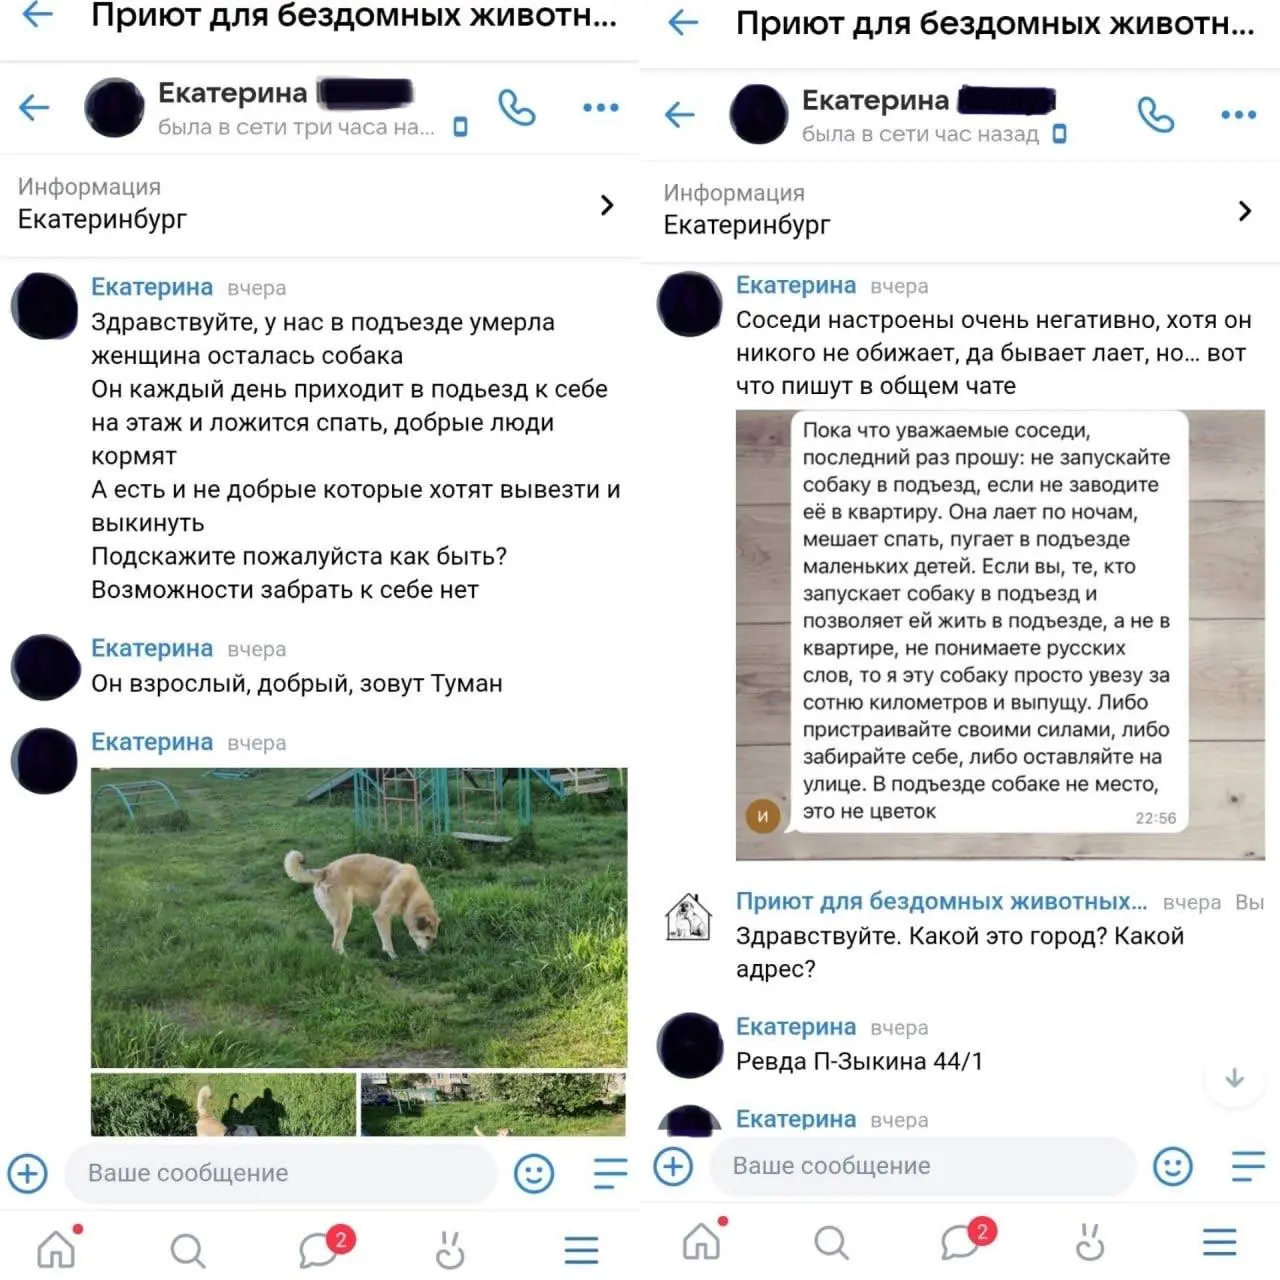Open three-dots menu in right chat header

(x=1238, y=115)
